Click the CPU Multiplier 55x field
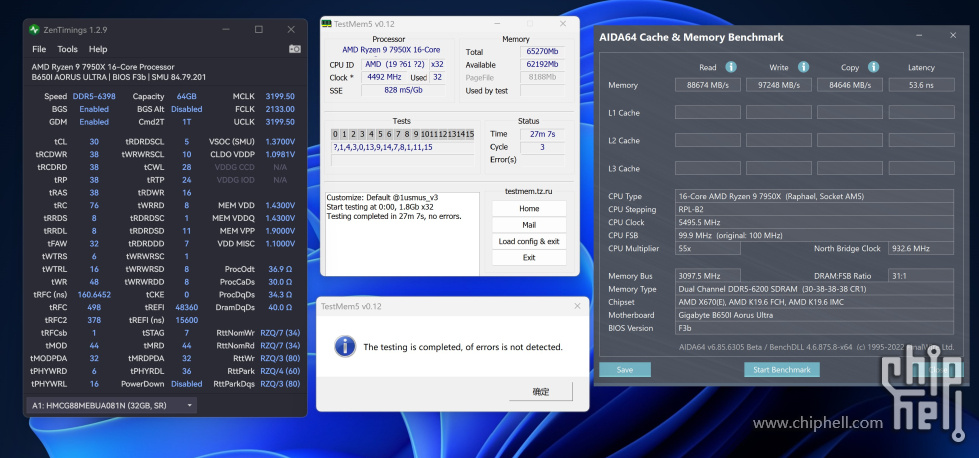This screenshot has height=458, width=979. 707,248
